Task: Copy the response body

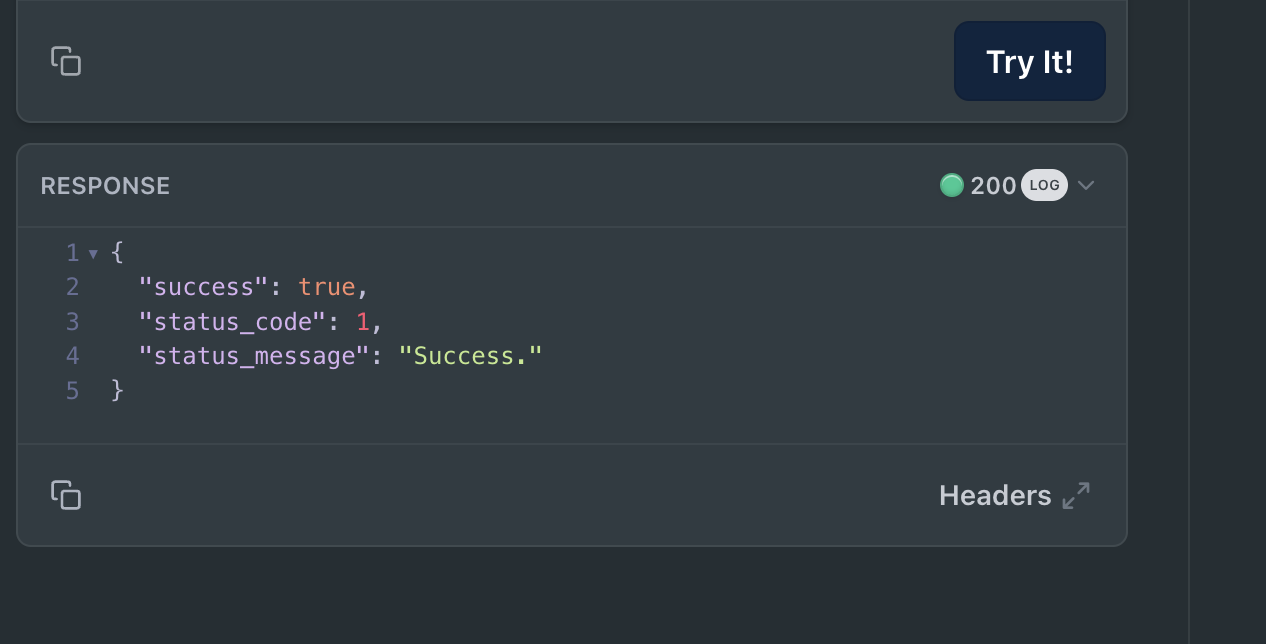Action: tap(66, 495)
